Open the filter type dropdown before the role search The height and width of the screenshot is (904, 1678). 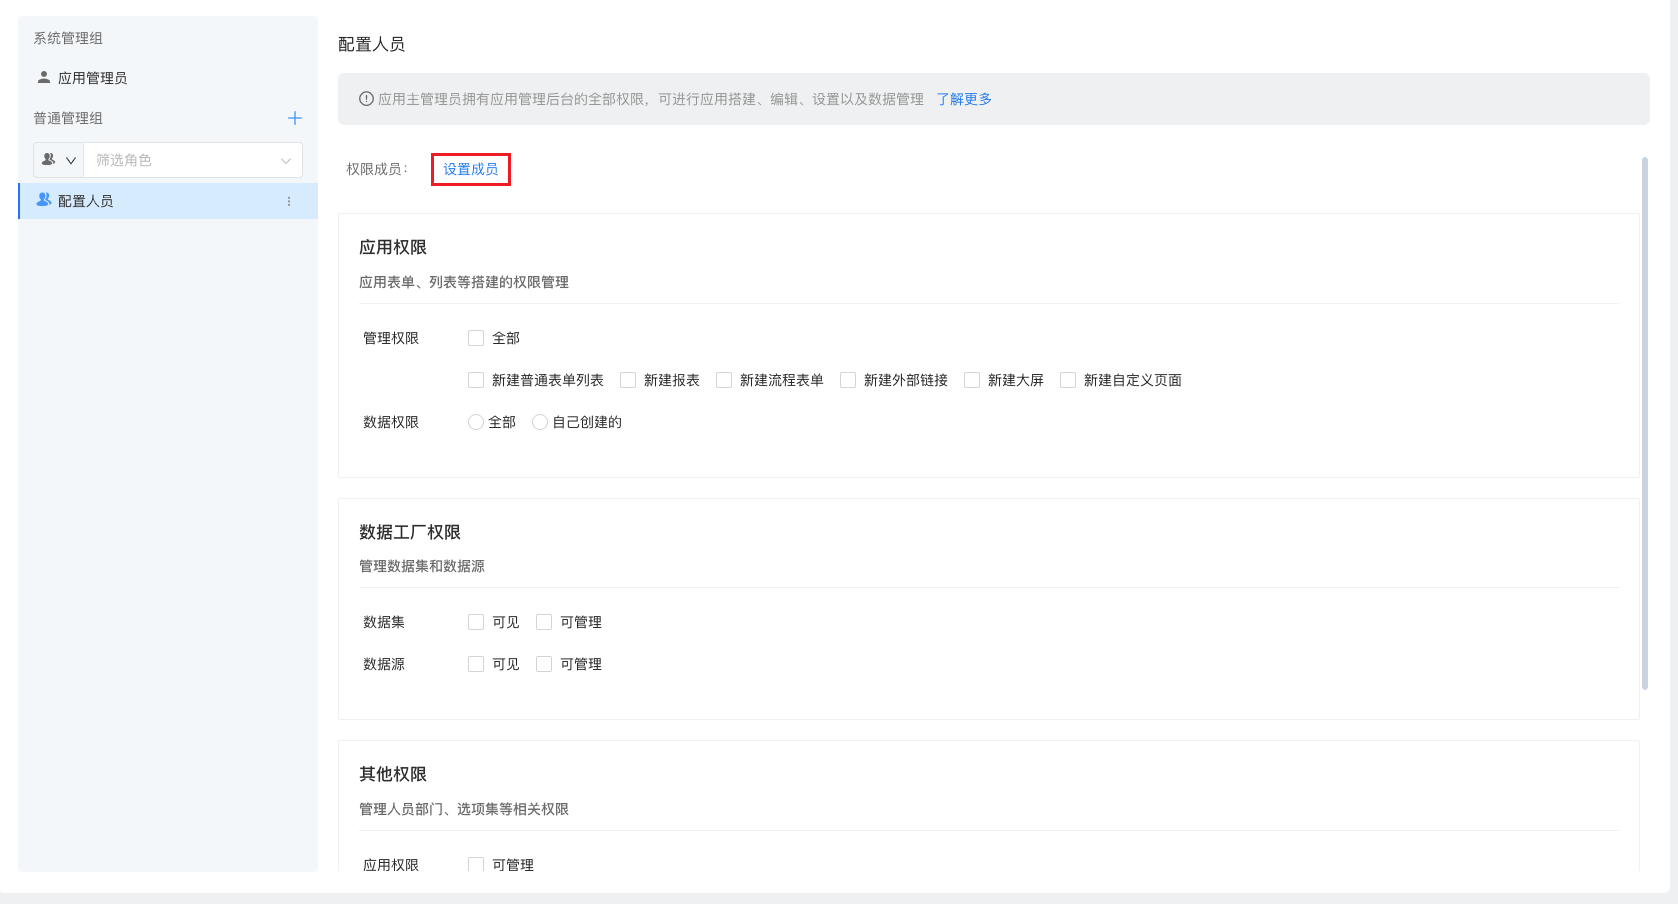(x=58, y=160)
